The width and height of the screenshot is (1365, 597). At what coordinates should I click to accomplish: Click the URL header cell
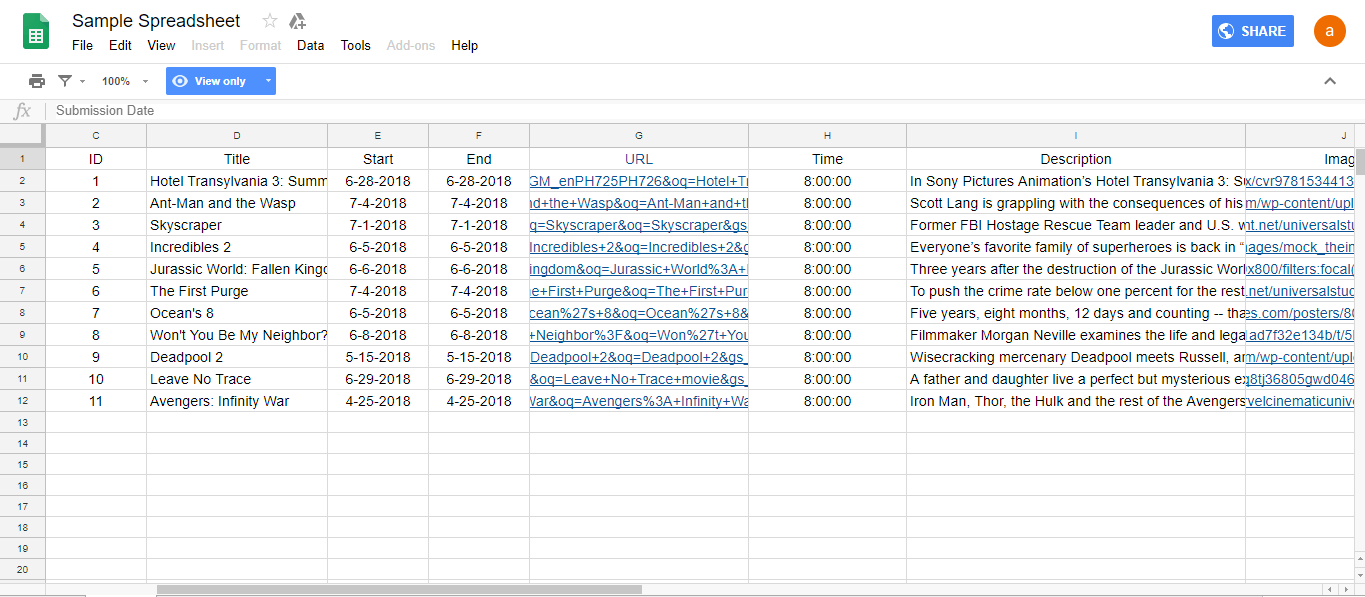tap(639, 159)
